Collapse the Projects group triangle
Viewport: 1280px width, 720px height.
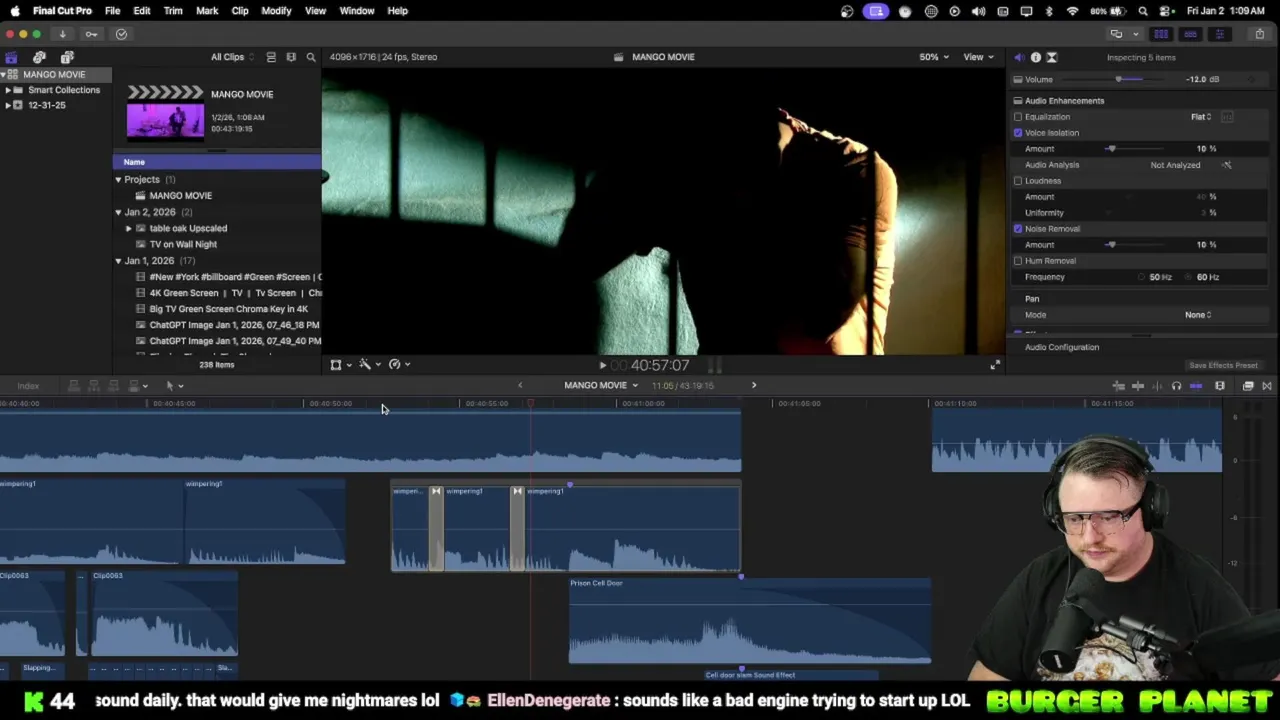click(118, 180)
